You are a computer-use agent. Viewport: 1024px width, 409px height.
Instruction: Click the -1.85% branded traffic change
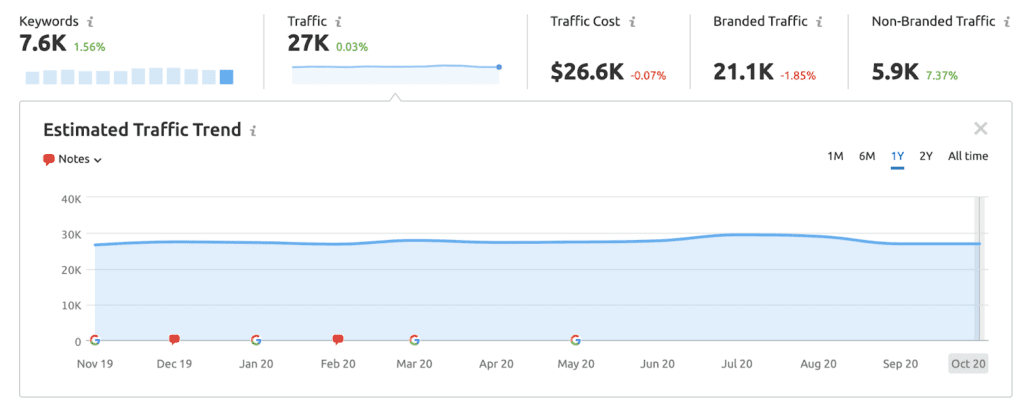(797, 76)
